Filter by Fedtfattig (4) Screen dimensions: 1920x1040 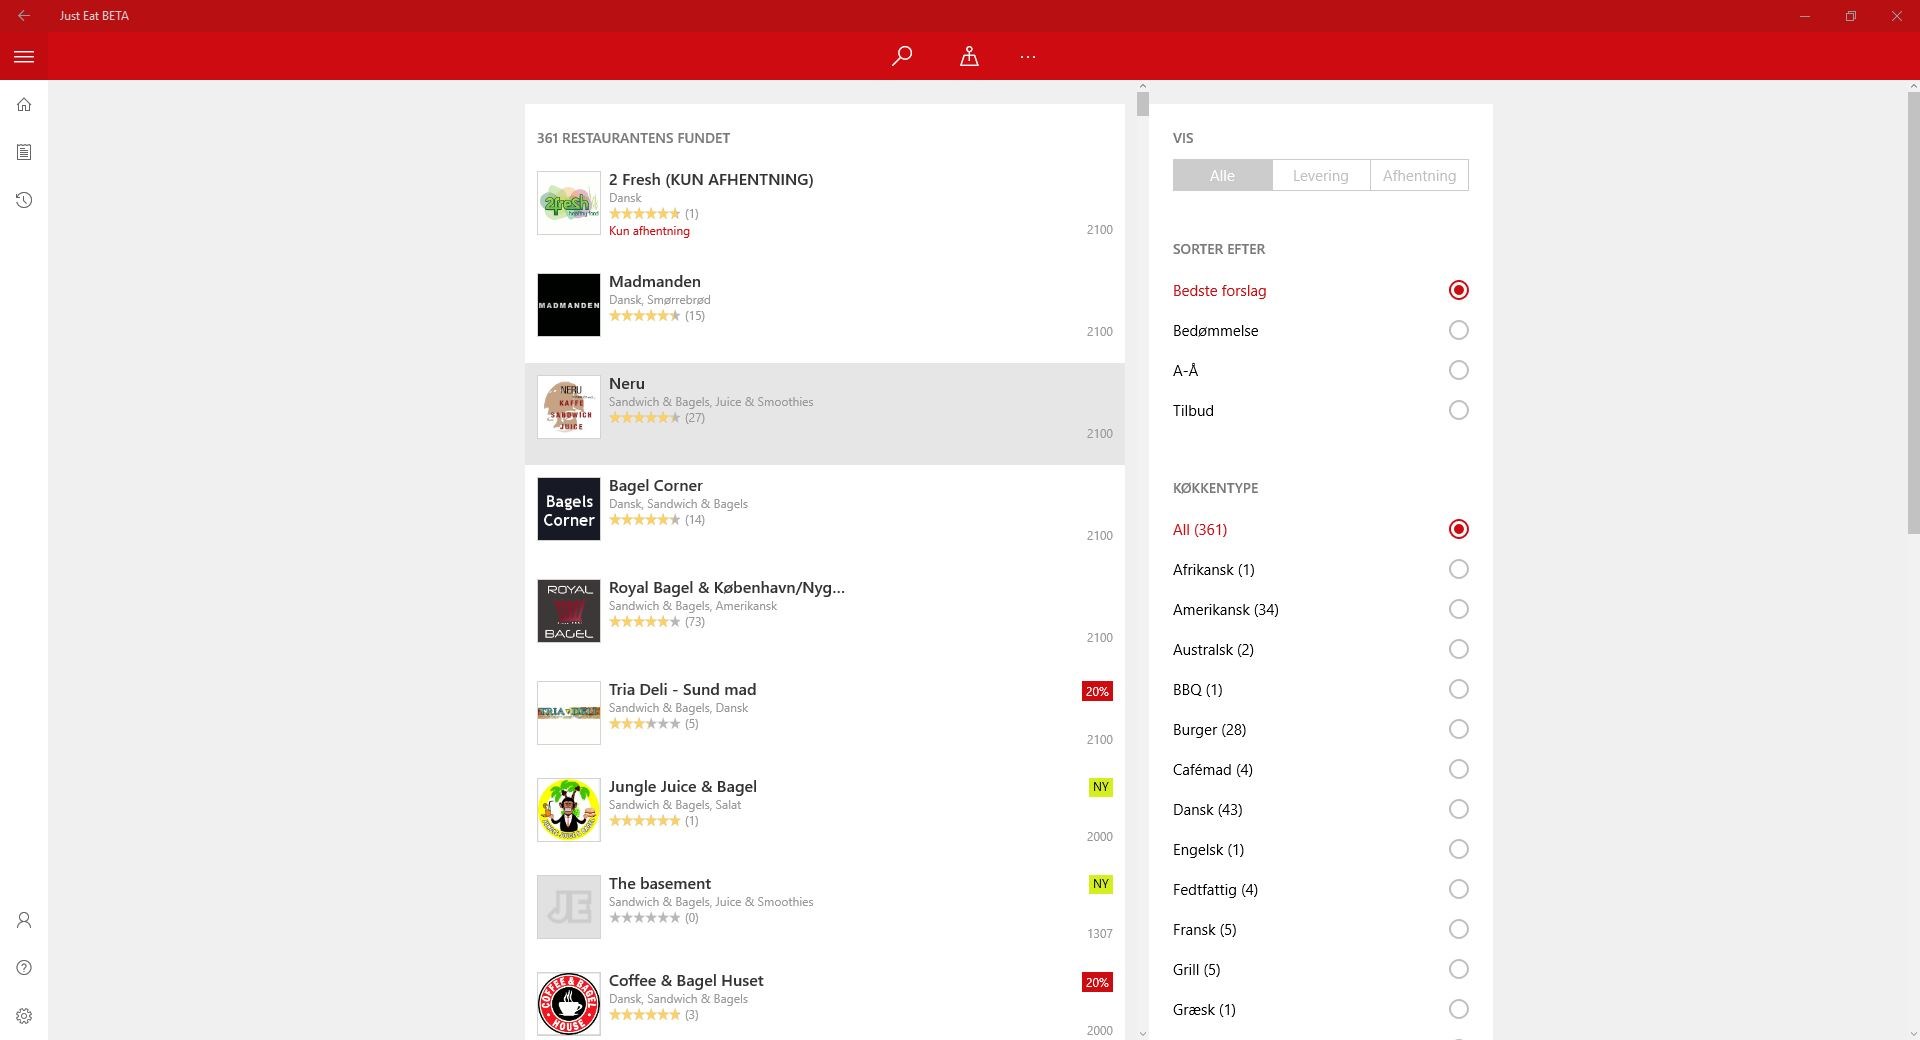1320,889
